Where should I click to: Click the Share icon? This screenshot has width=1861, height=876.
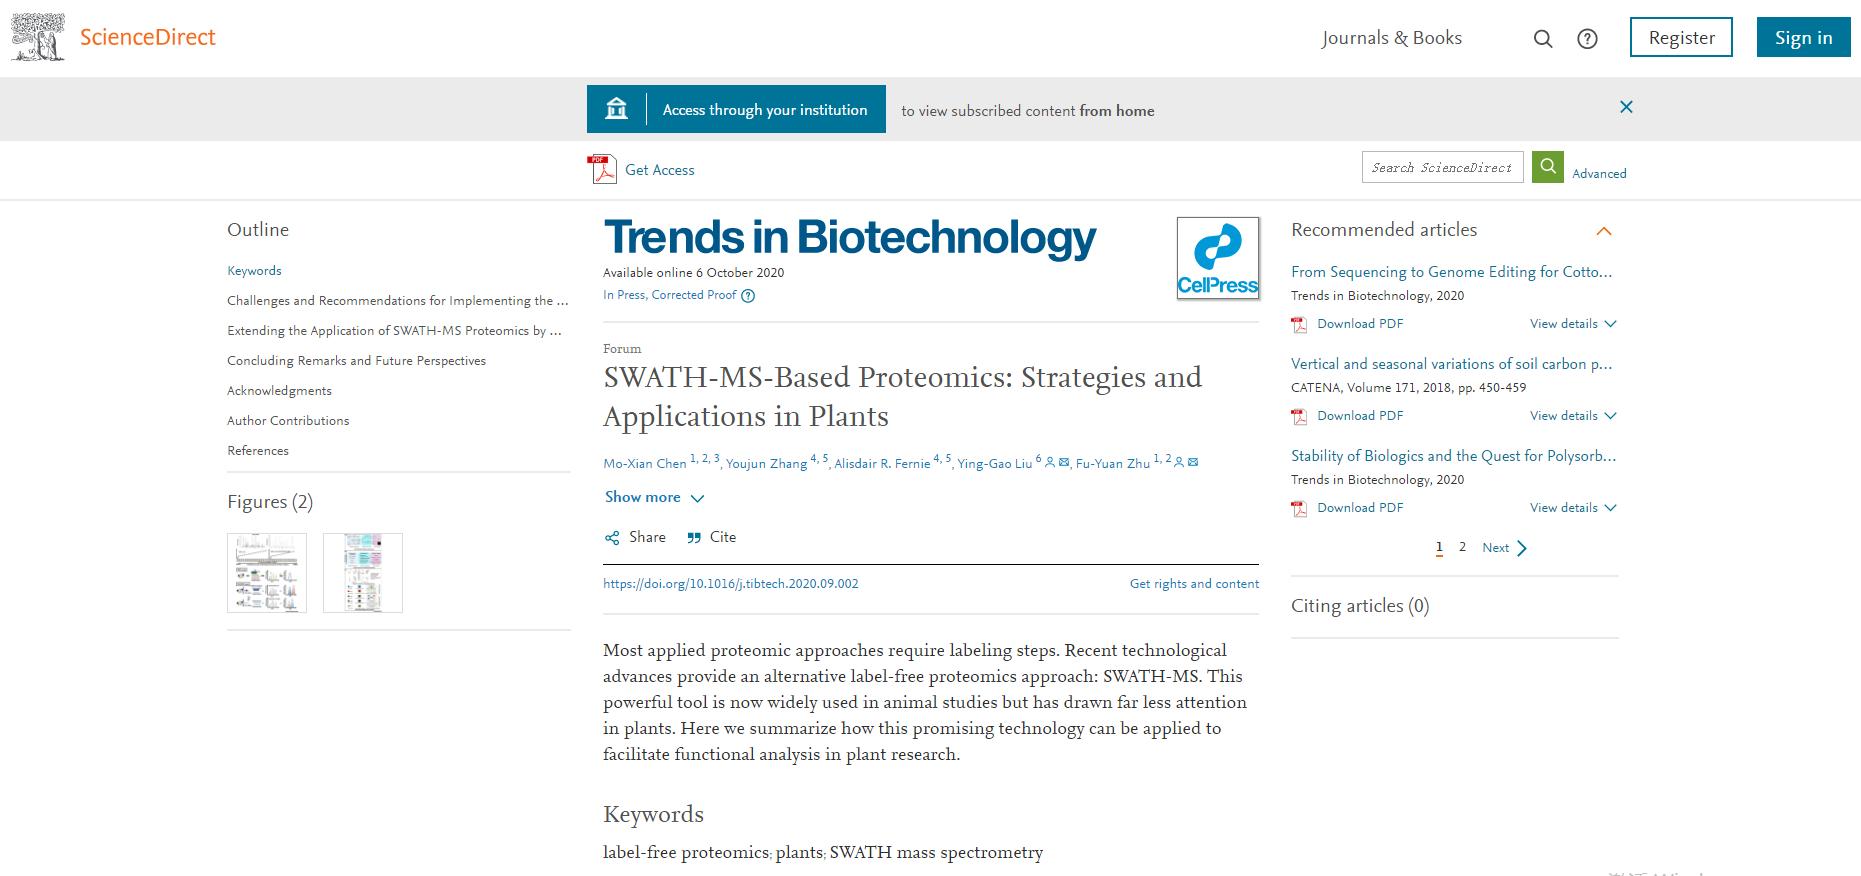pyautogui.click(x=612, y=538)
